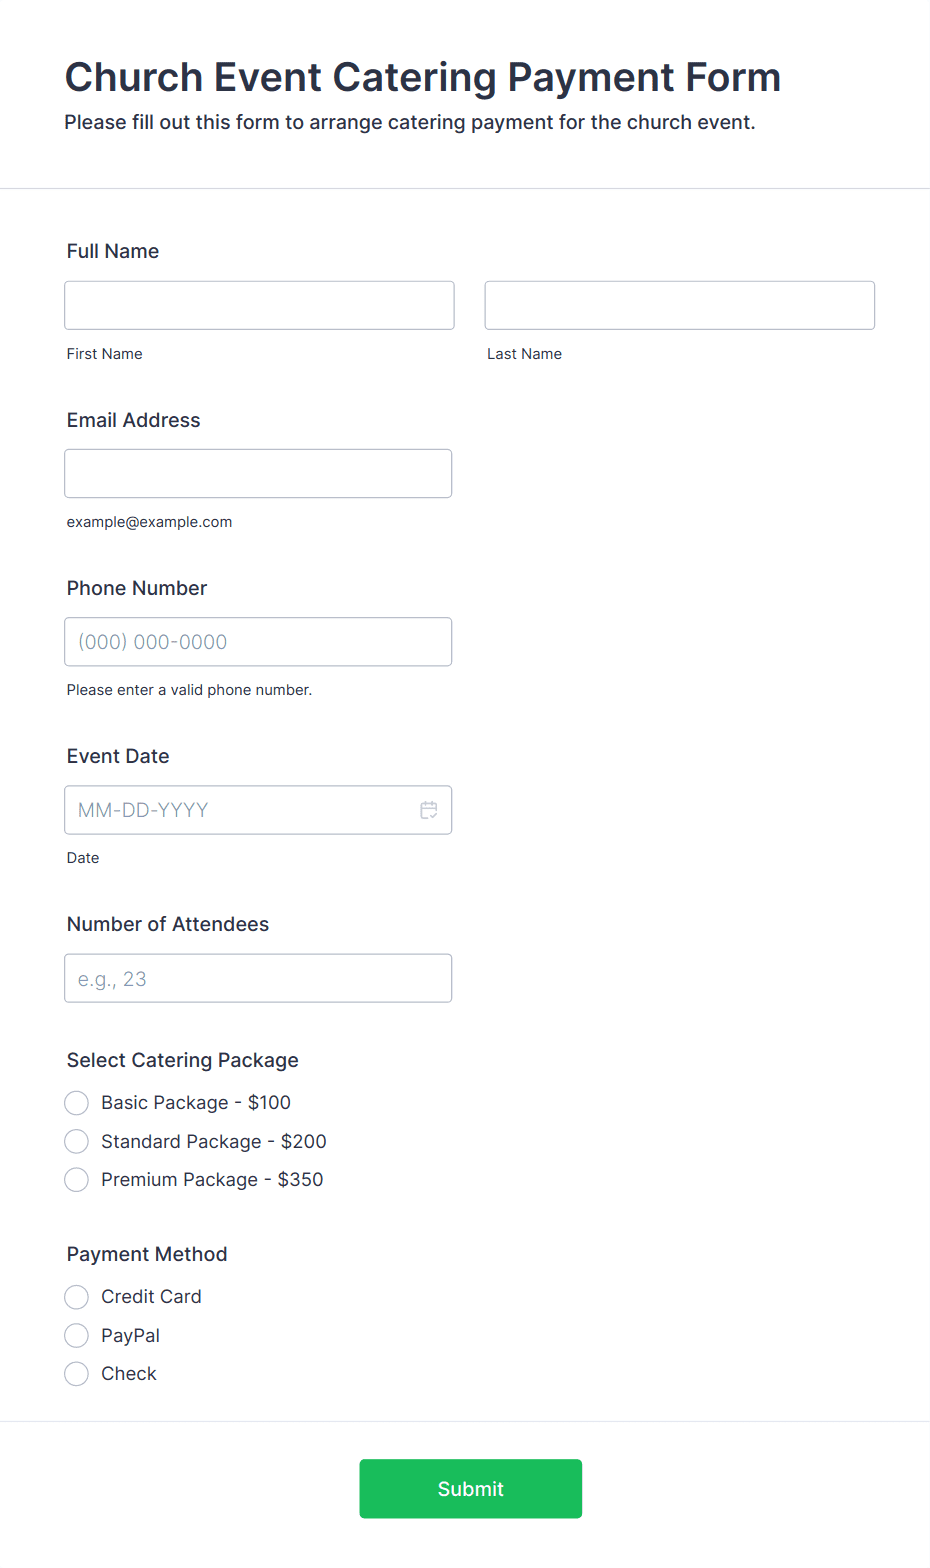Click the Church Event Catering Payment Form heading
The height and width of the screenshot is (1568, 930).
[422, 77]
